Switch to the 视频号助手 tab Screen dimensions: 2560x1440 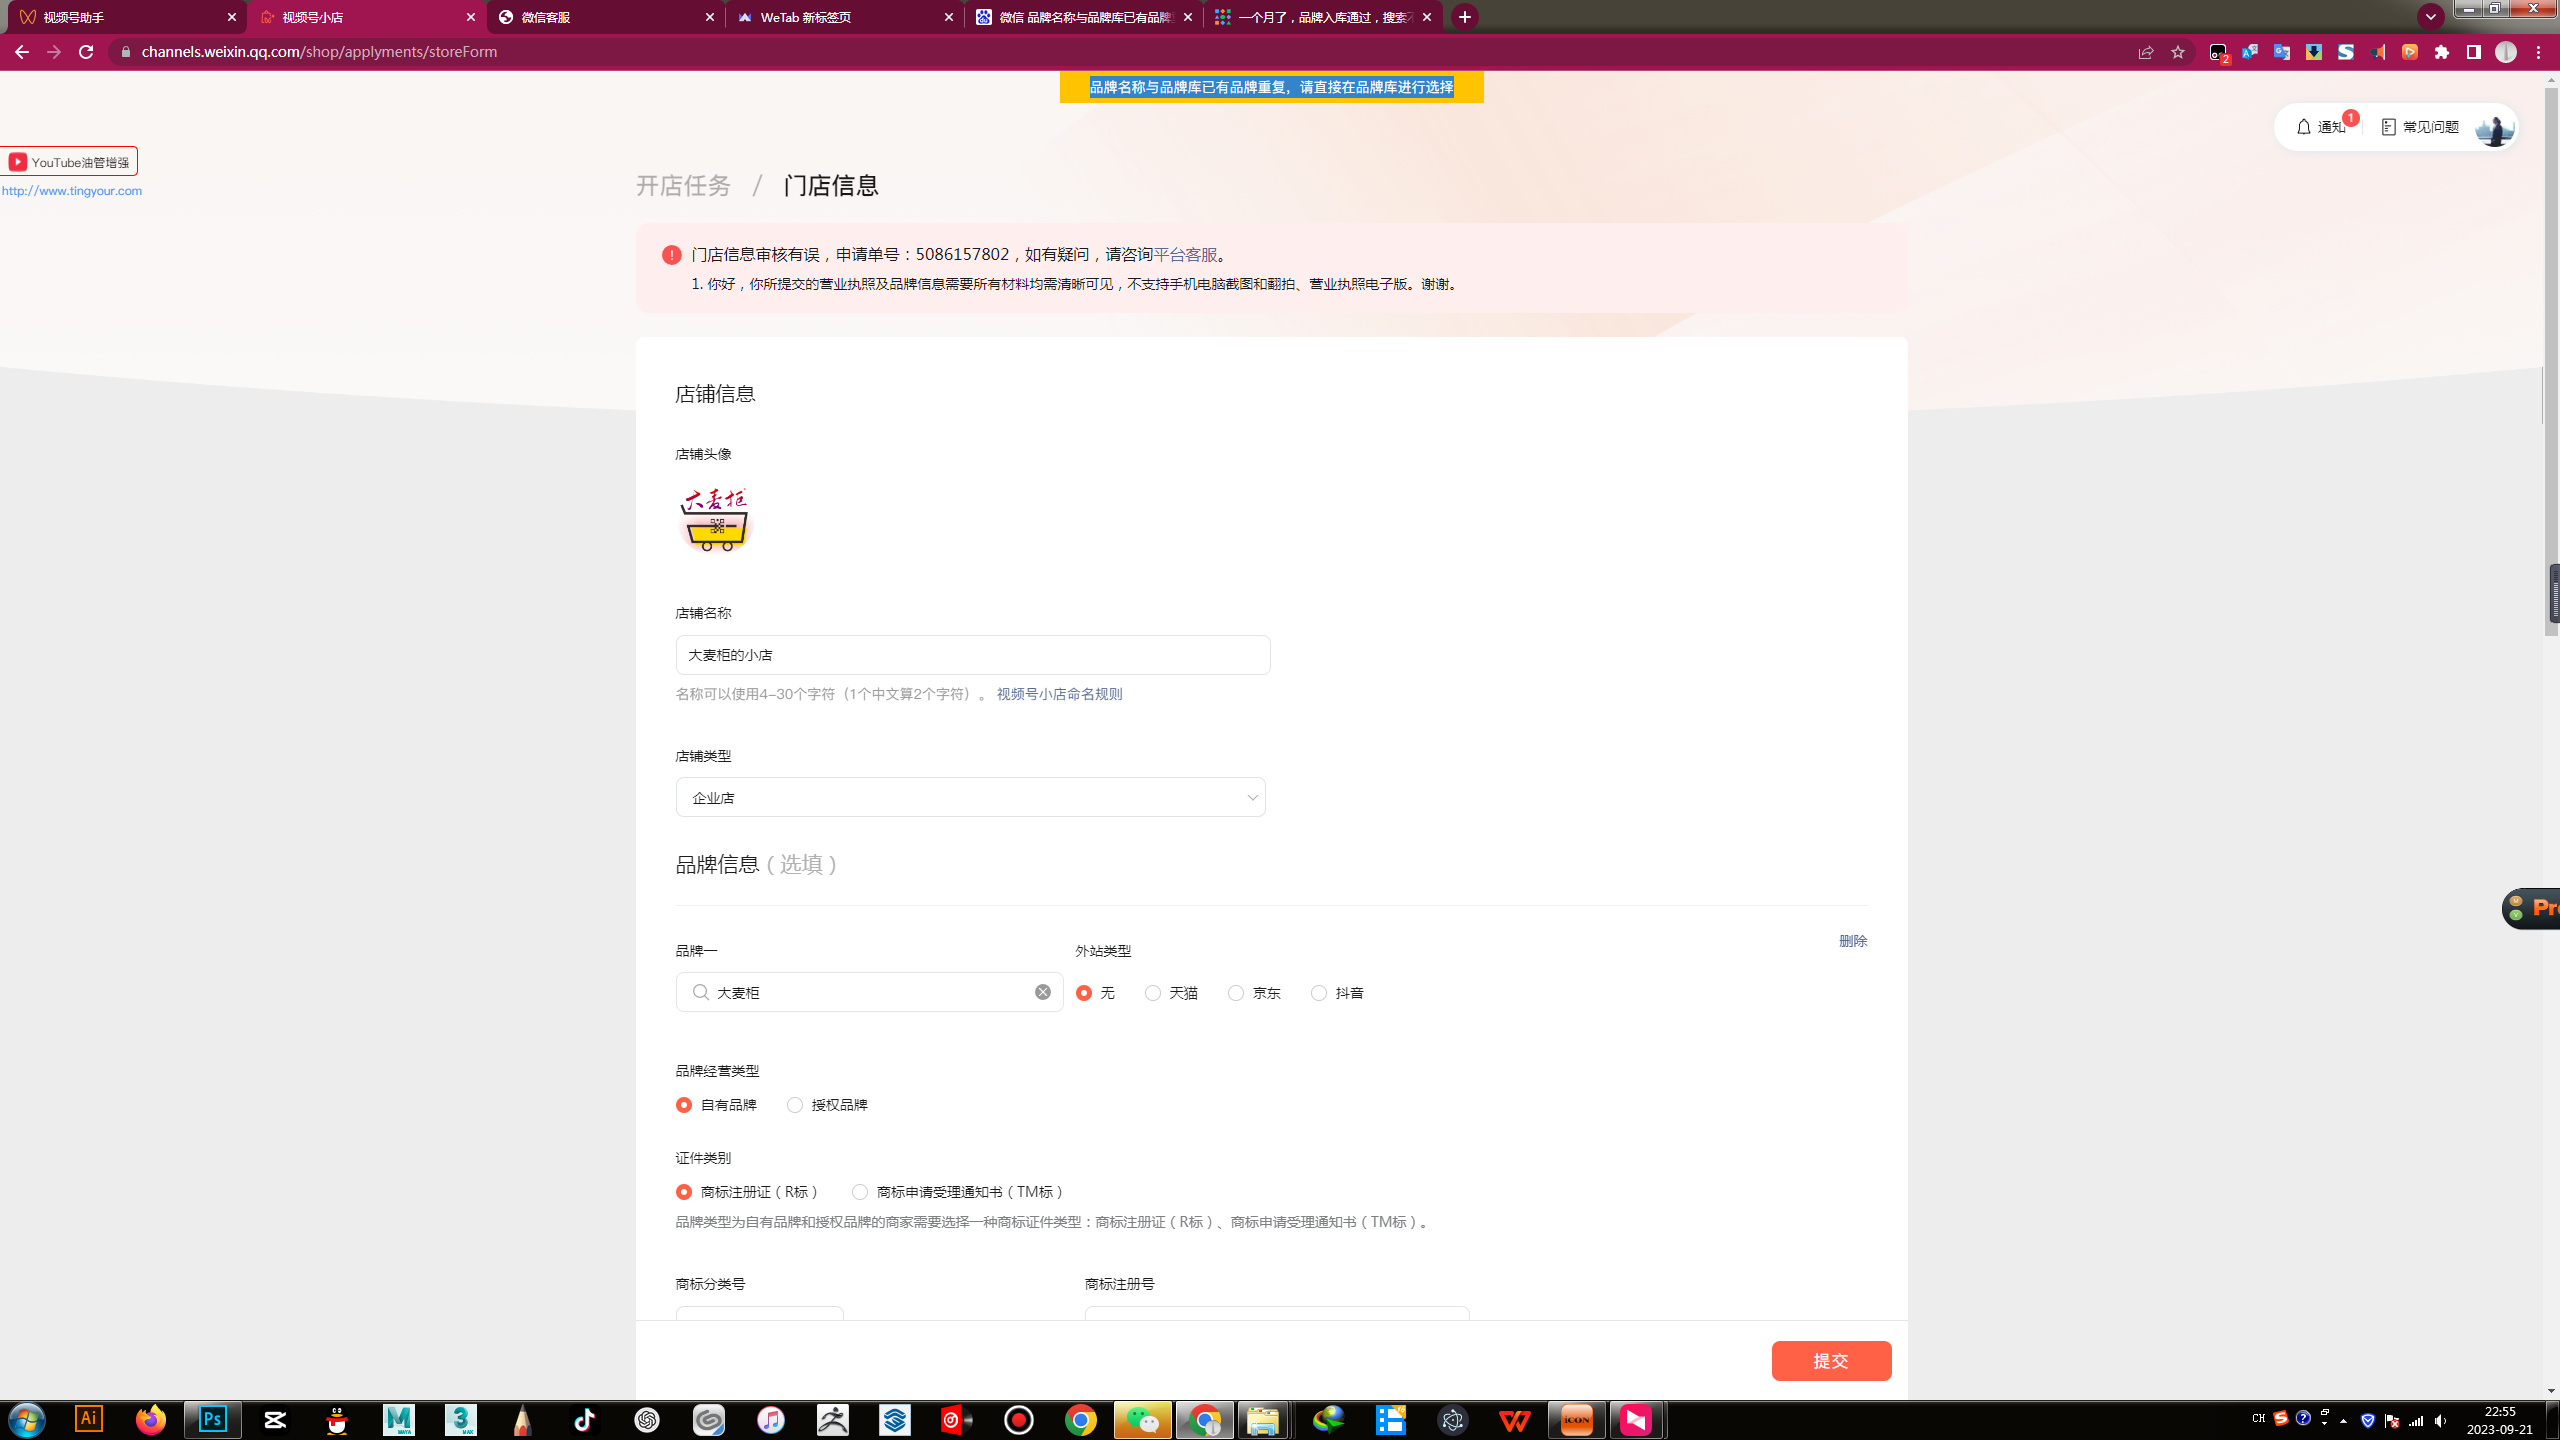click(120, 17)
